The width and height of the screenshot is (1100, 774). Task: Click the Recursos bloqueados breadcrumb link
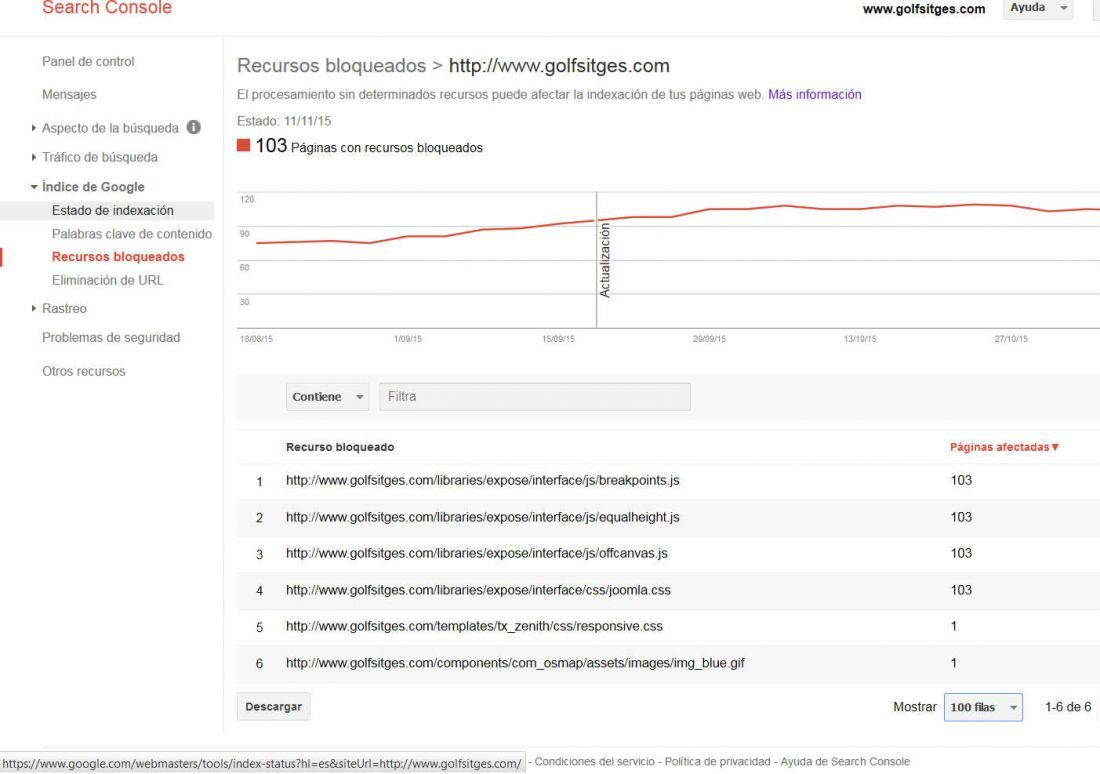331,65
